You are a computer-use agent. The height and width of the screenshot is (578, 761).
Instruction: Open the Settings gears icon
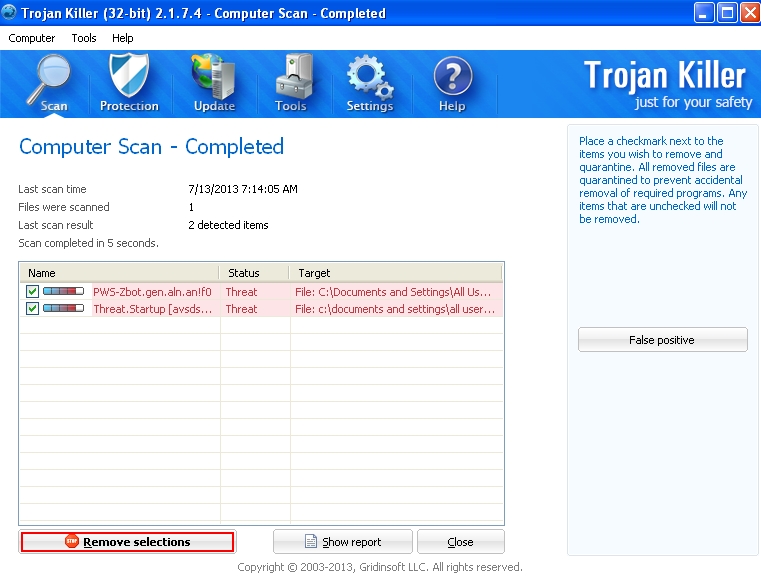369,84
